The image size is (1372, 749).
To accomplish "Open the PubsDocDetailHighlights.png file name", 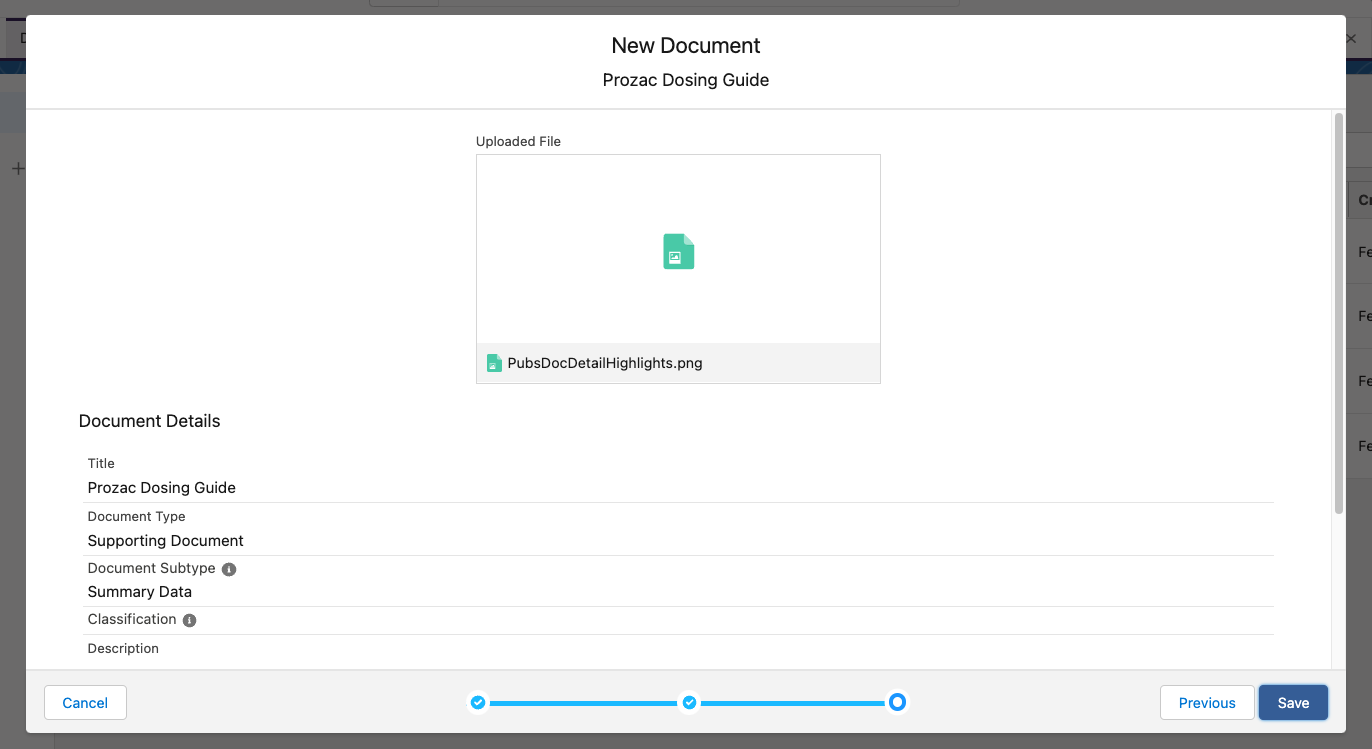I will 604,363.
